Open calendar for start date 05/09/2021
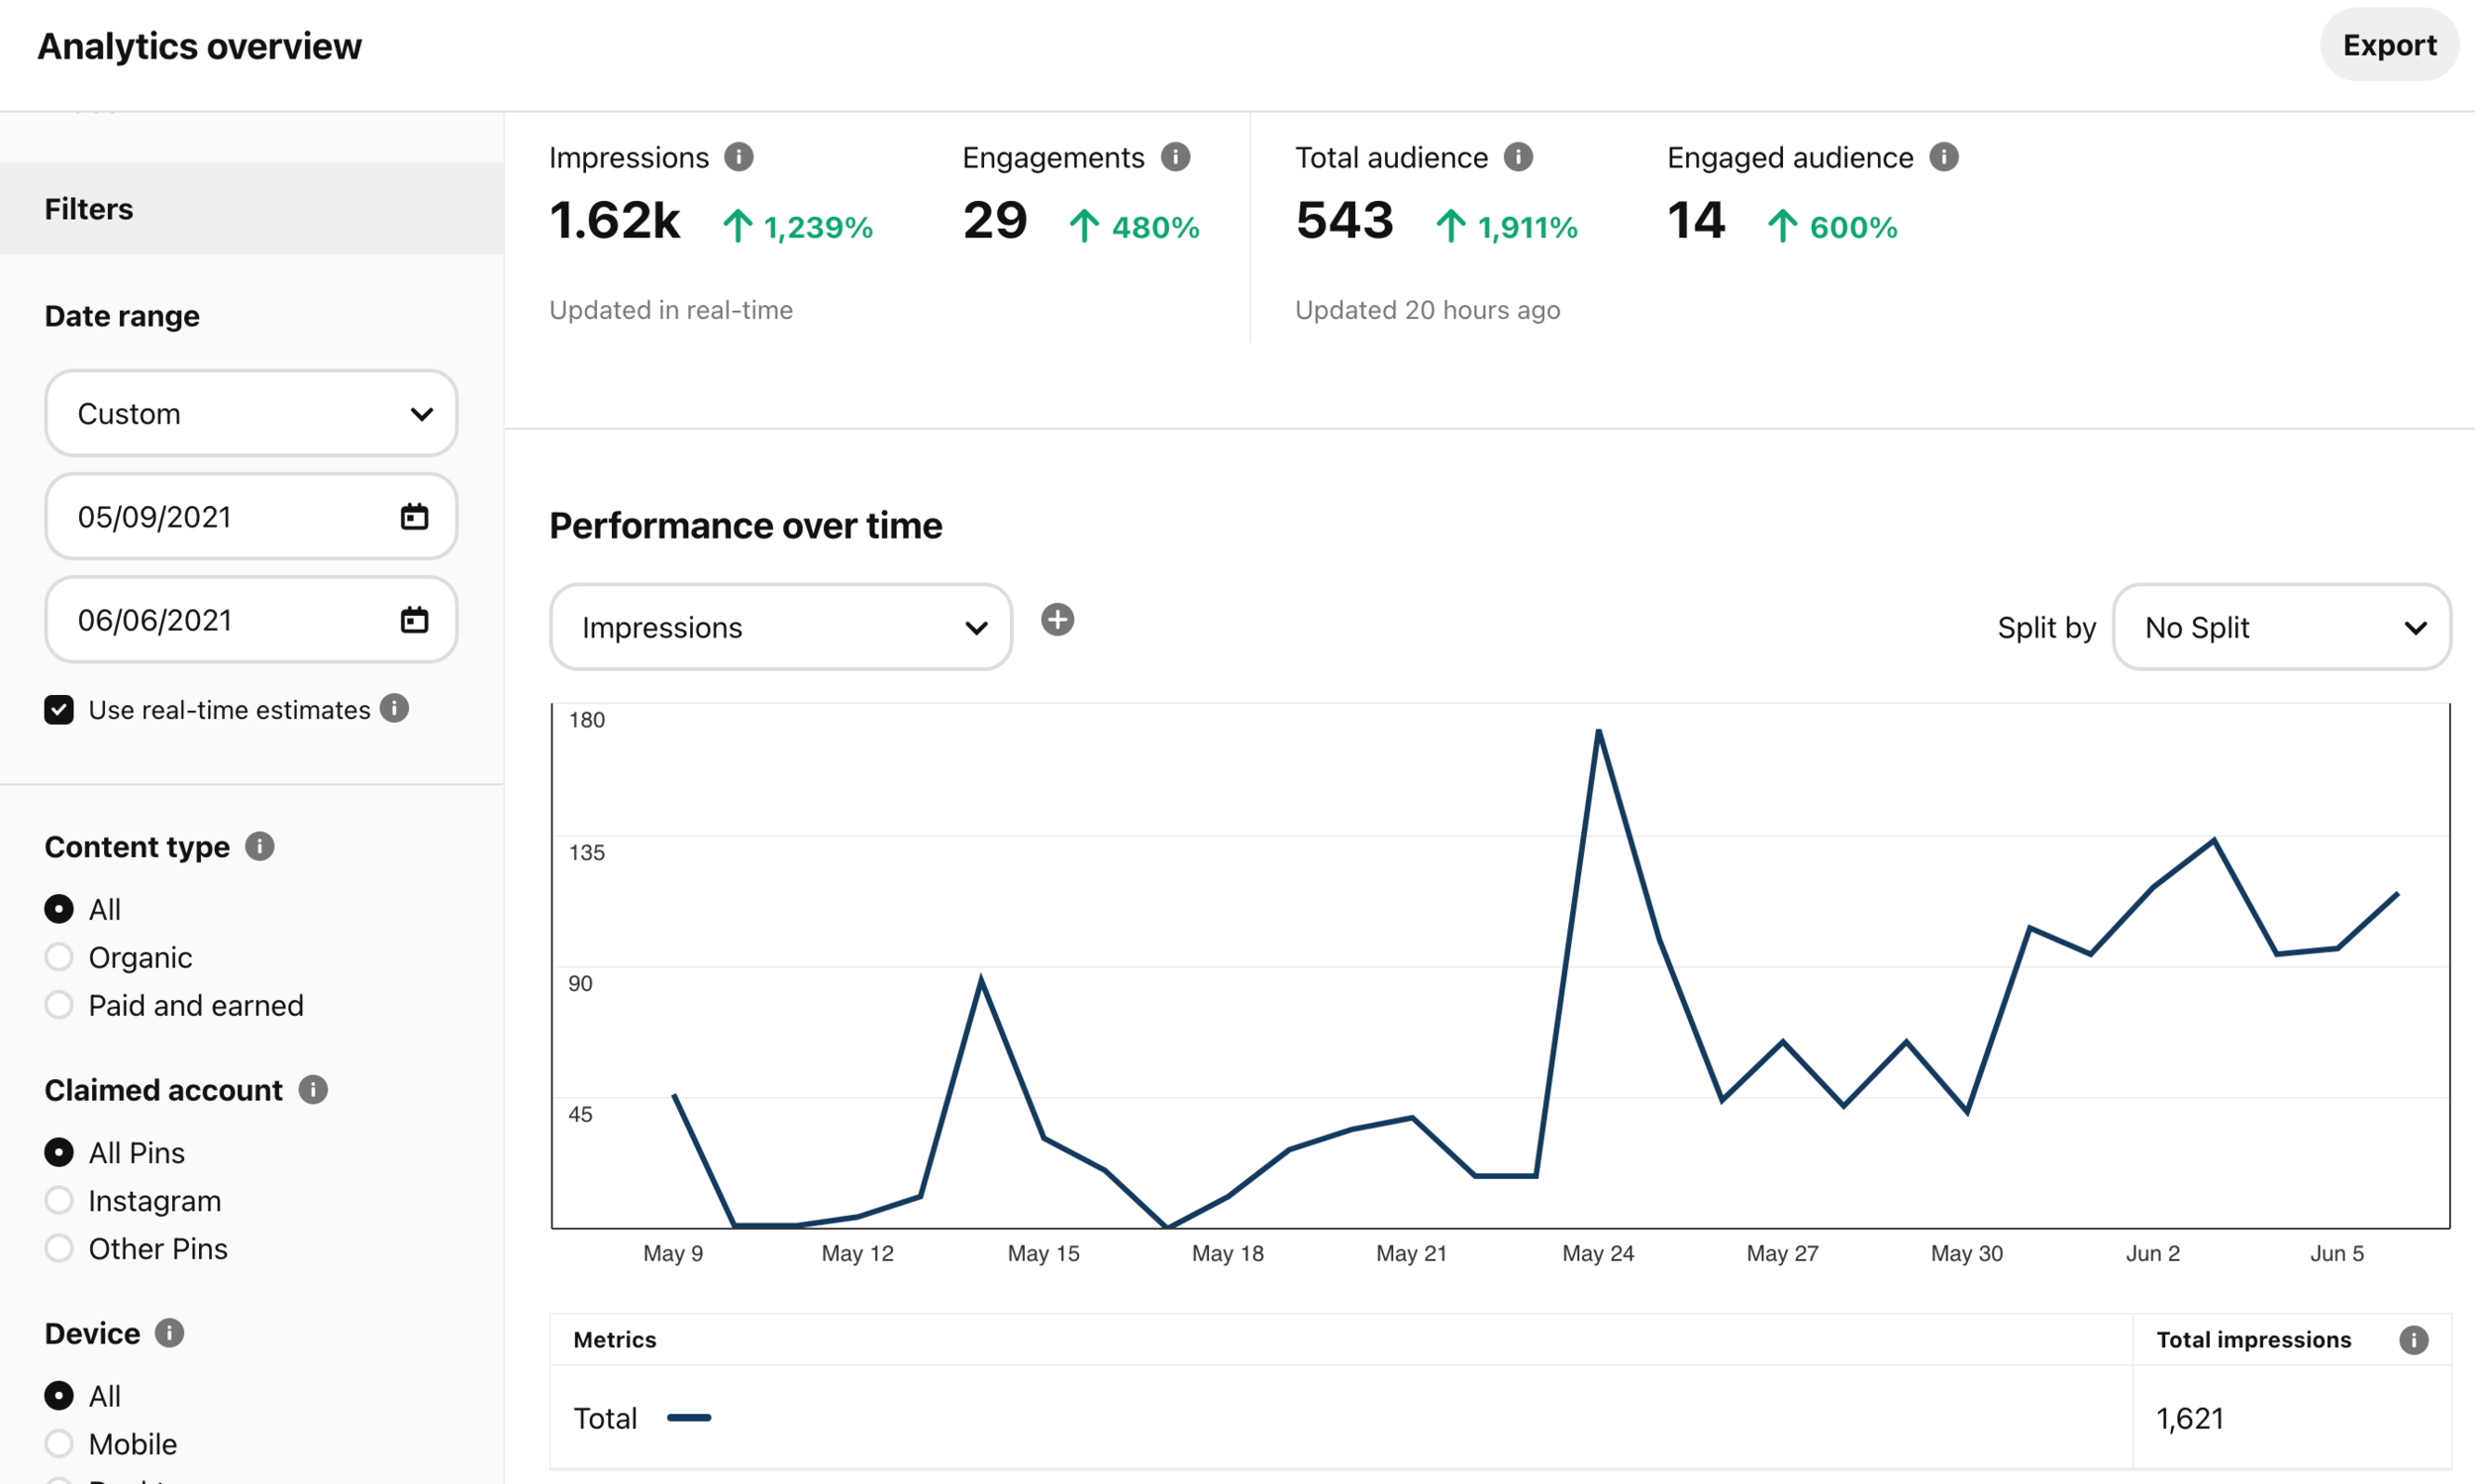The height and width of the screenshot is (1484, 2475). pos(414,517)
